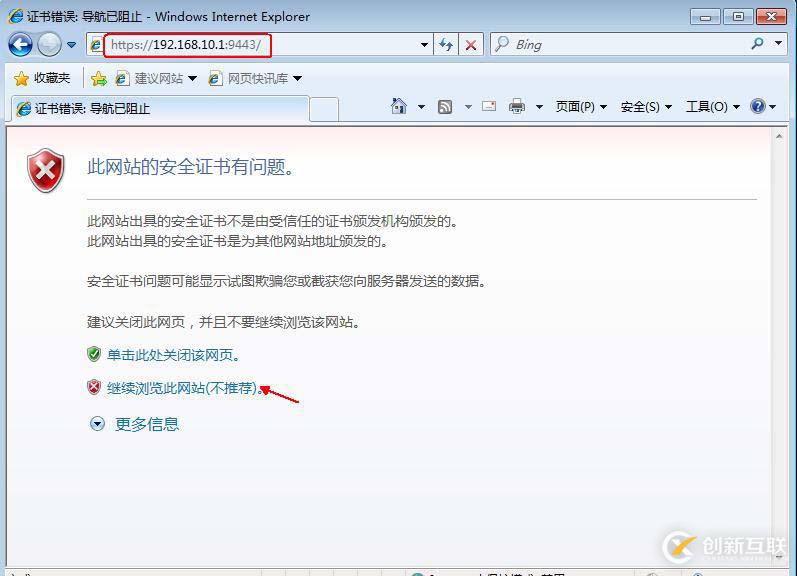This screenshot has height=576, width=797.
Task: Click the Refresh page icon
Action: (446, 45)
